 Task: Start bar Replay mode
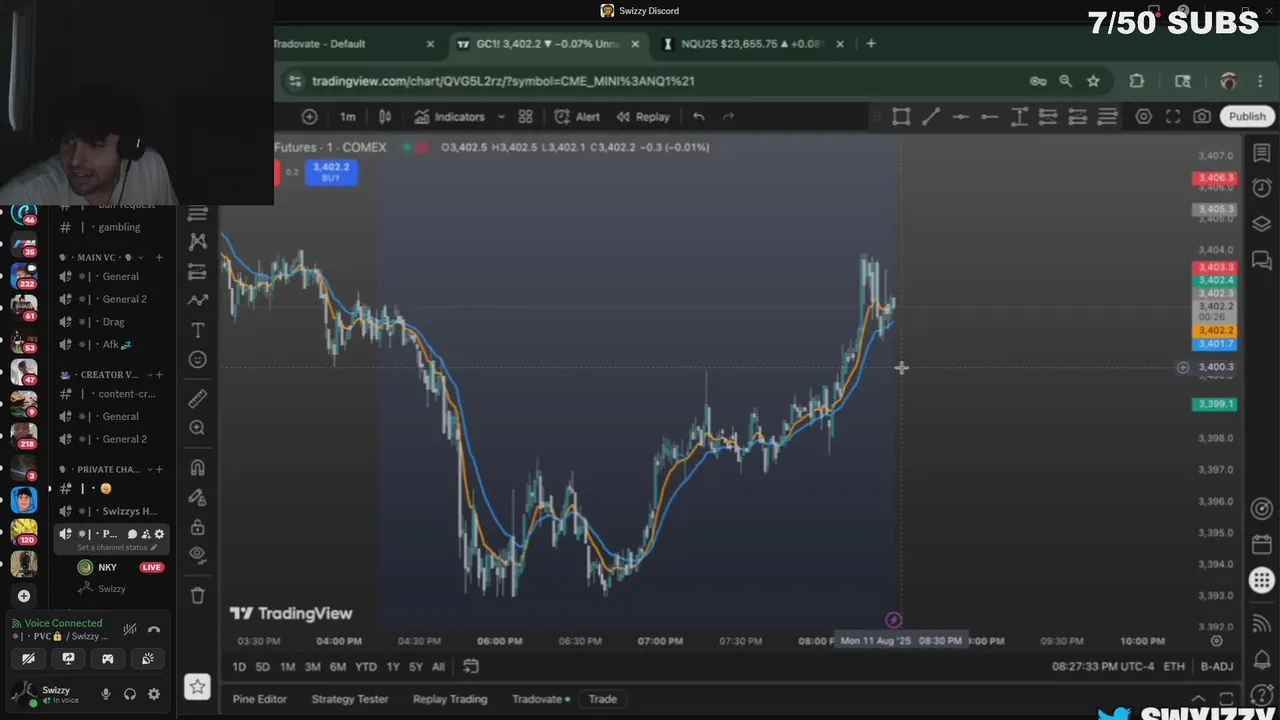(x=643, y=117)
